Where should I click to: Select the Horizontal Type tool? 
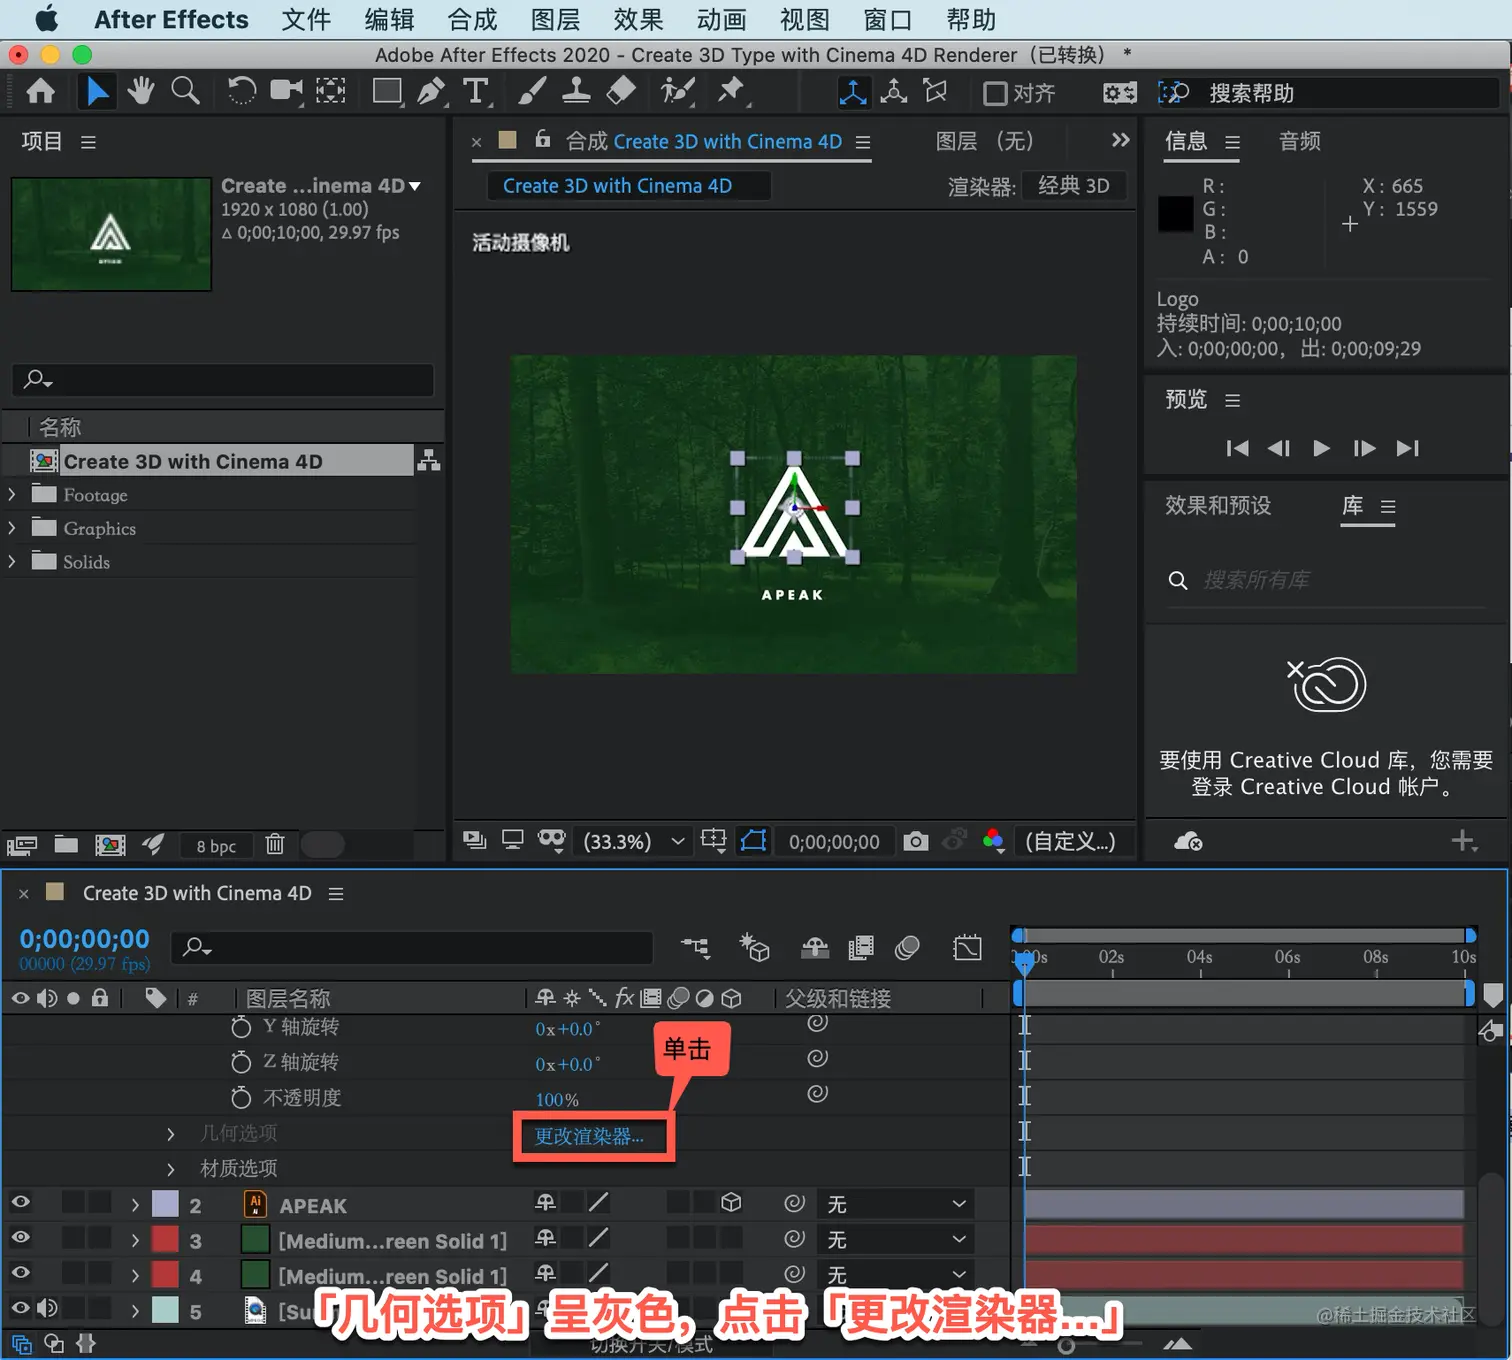(476, 92)
